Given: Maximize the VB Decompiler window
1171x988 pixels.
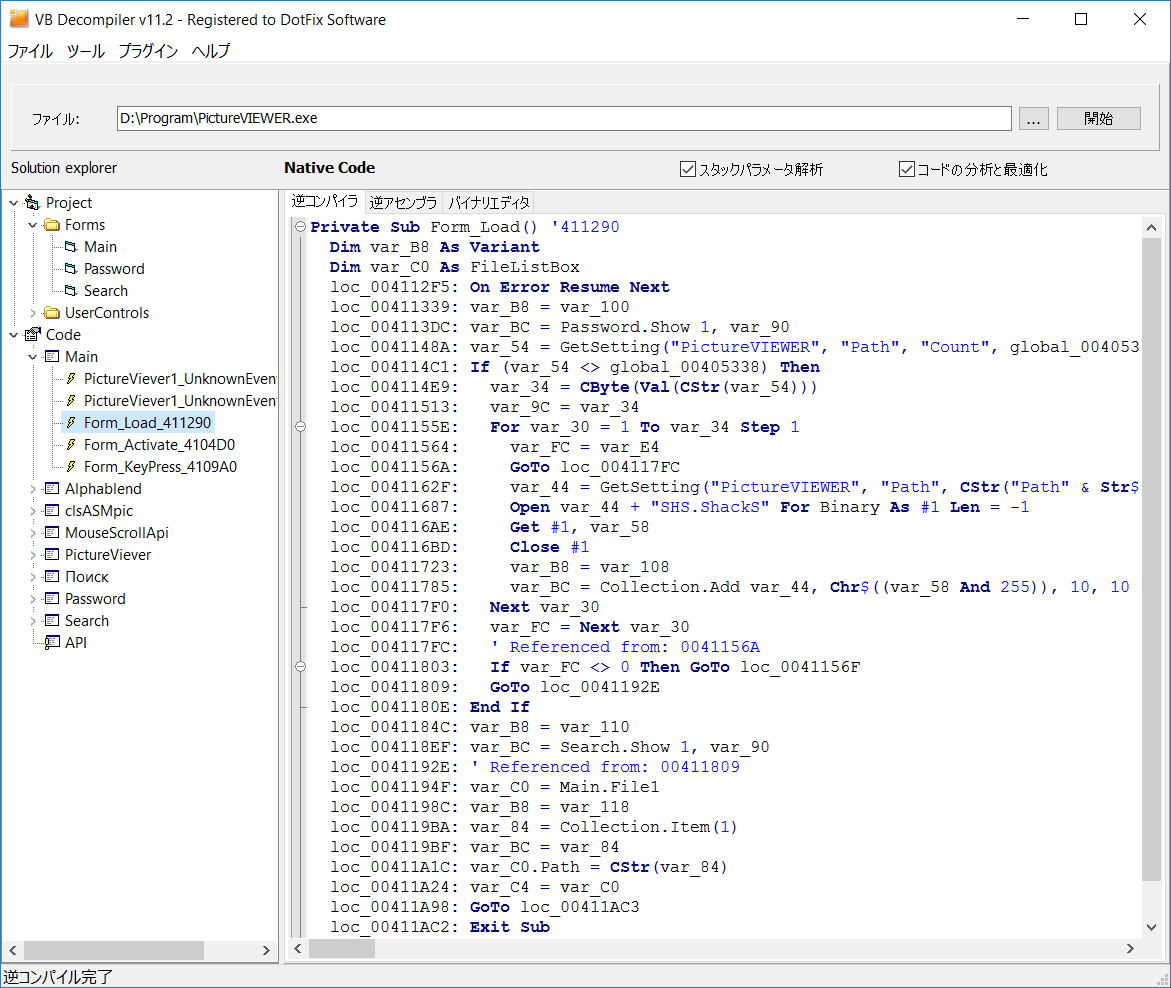Looking at the screenshot, I should click(1081, 19).
